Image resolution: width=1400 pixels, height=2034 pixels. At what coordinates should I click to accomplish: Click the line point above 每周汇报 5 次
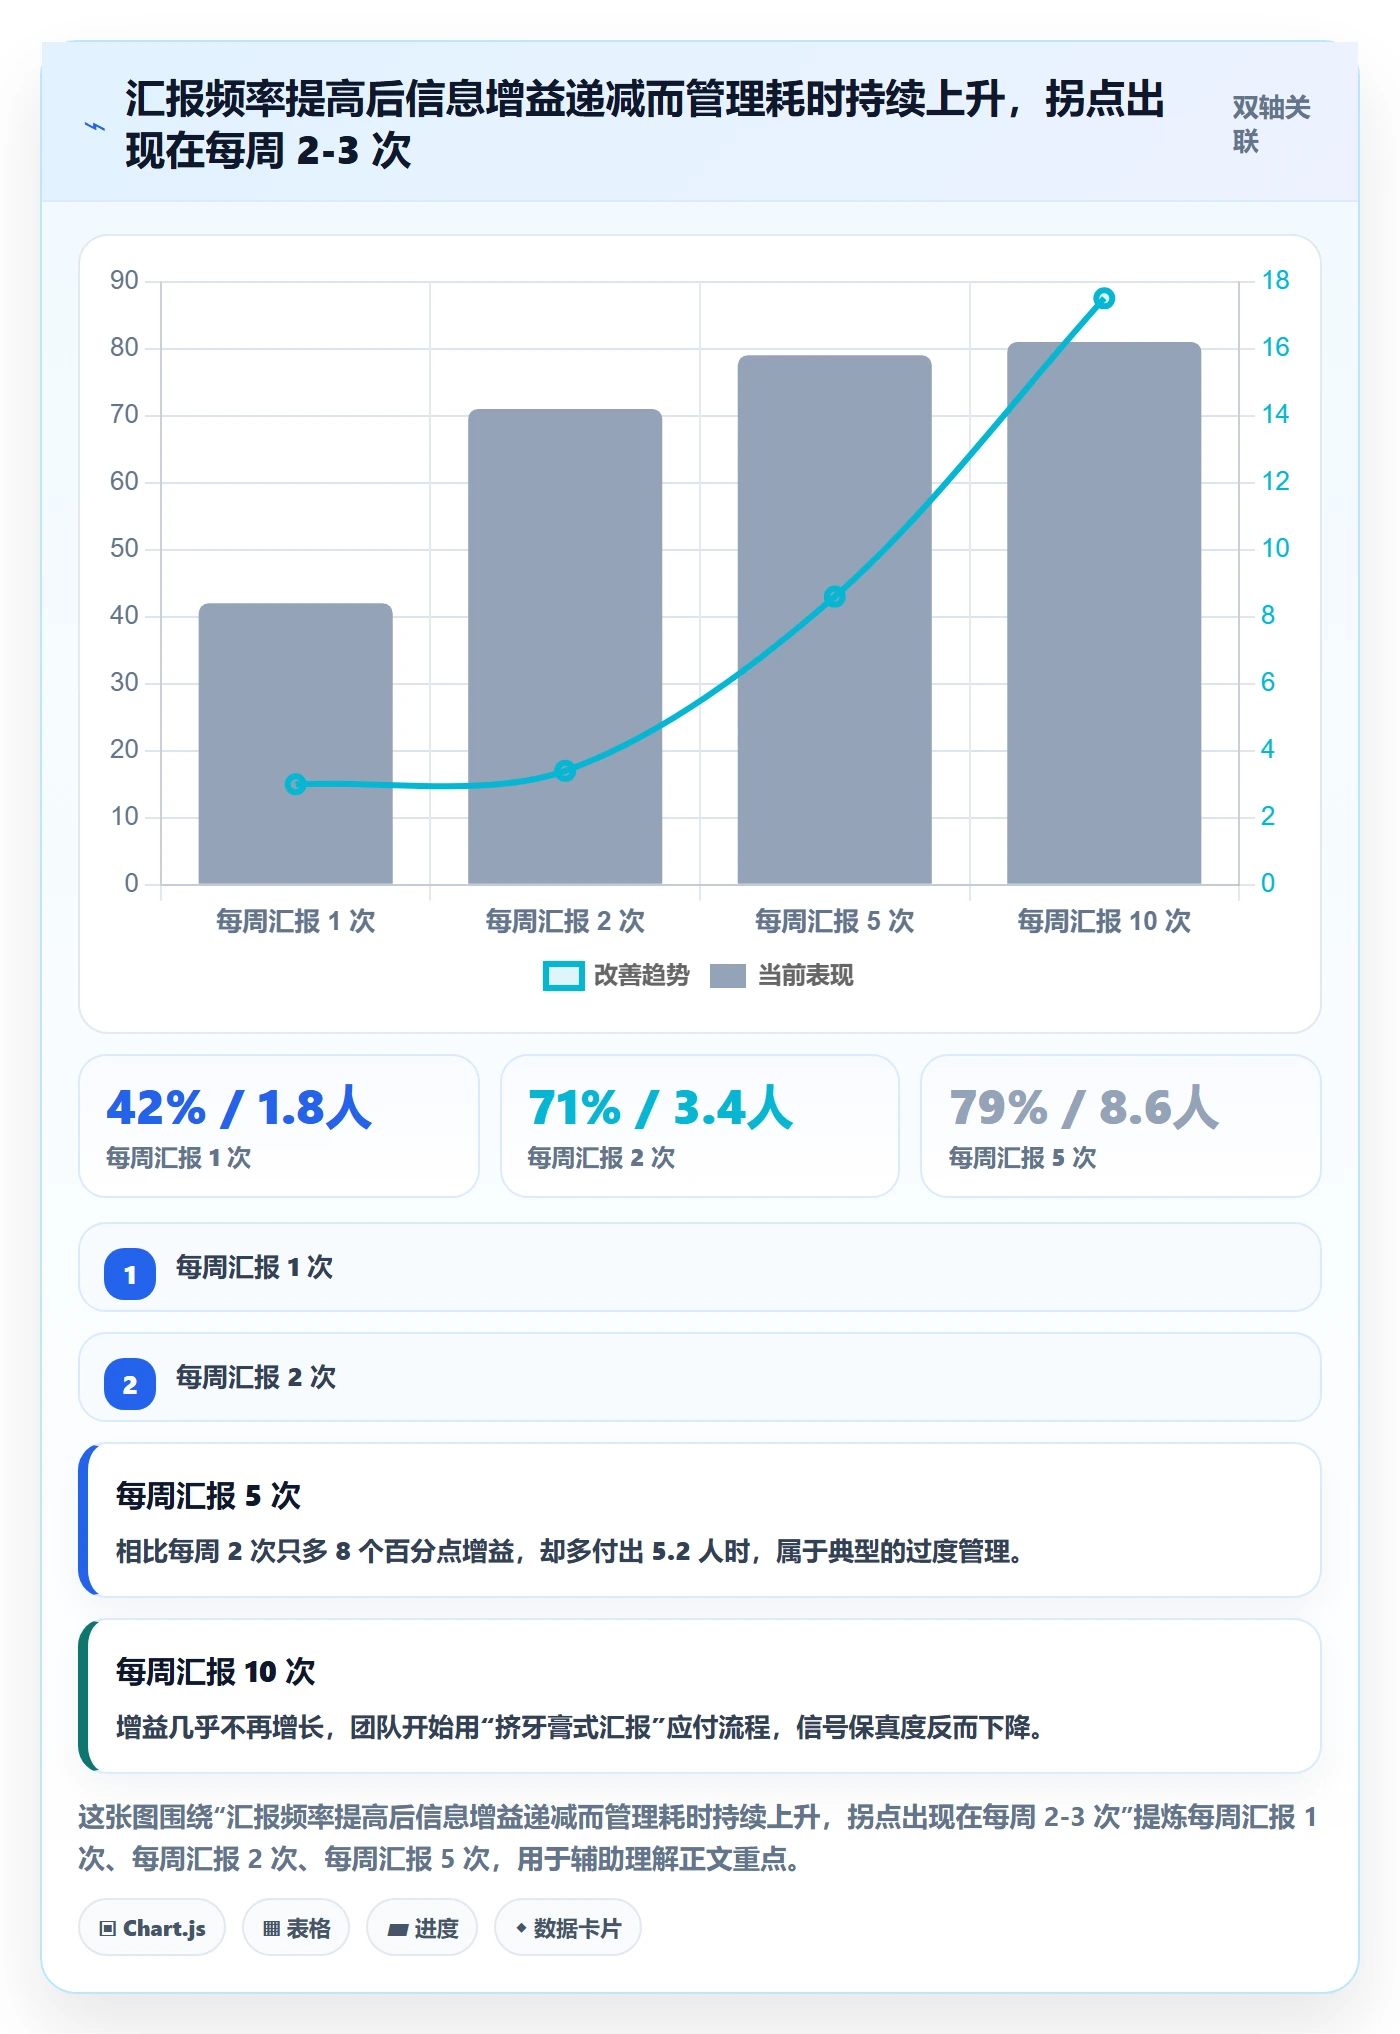(x=835, y=597)
